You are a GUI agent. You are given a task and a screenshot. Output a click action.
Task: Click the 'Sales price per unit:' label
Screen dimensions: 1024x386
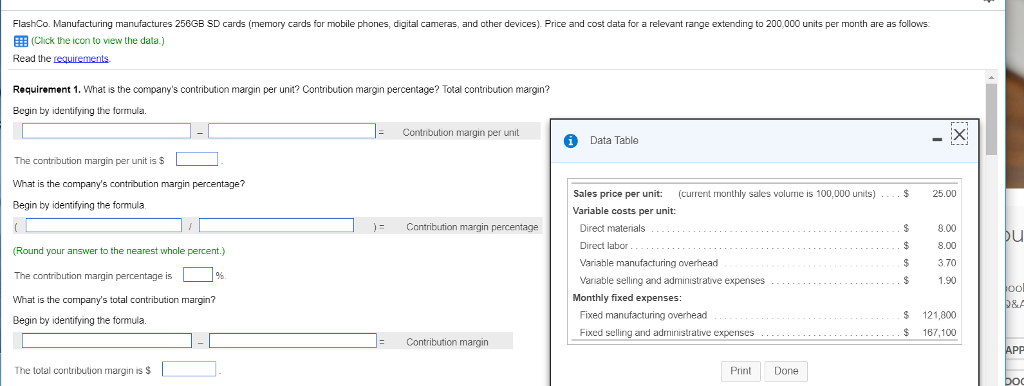tap(618, 194)
